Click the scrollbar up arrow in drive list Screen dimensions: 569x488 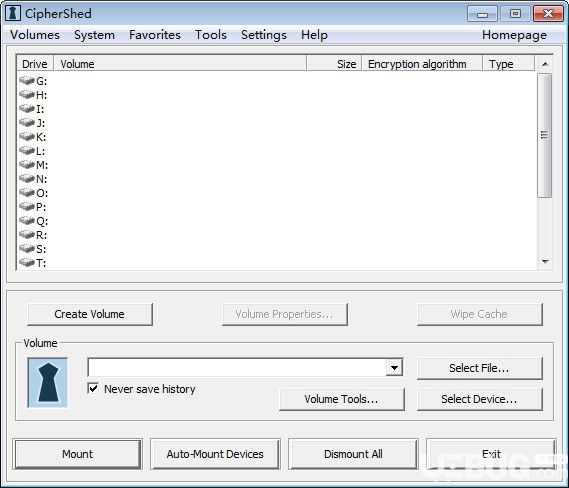point(545,64)
